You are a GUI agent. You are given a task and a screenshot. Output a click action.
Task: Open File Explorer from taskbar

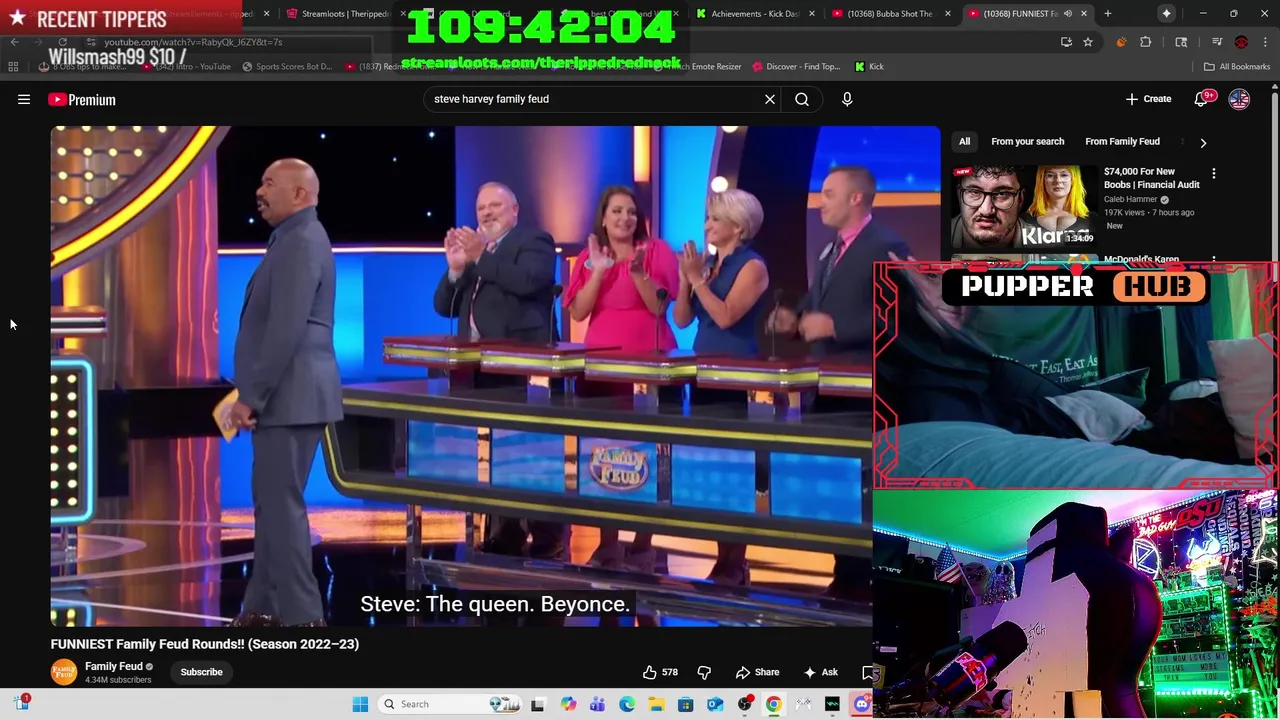(x=656, y=704)
